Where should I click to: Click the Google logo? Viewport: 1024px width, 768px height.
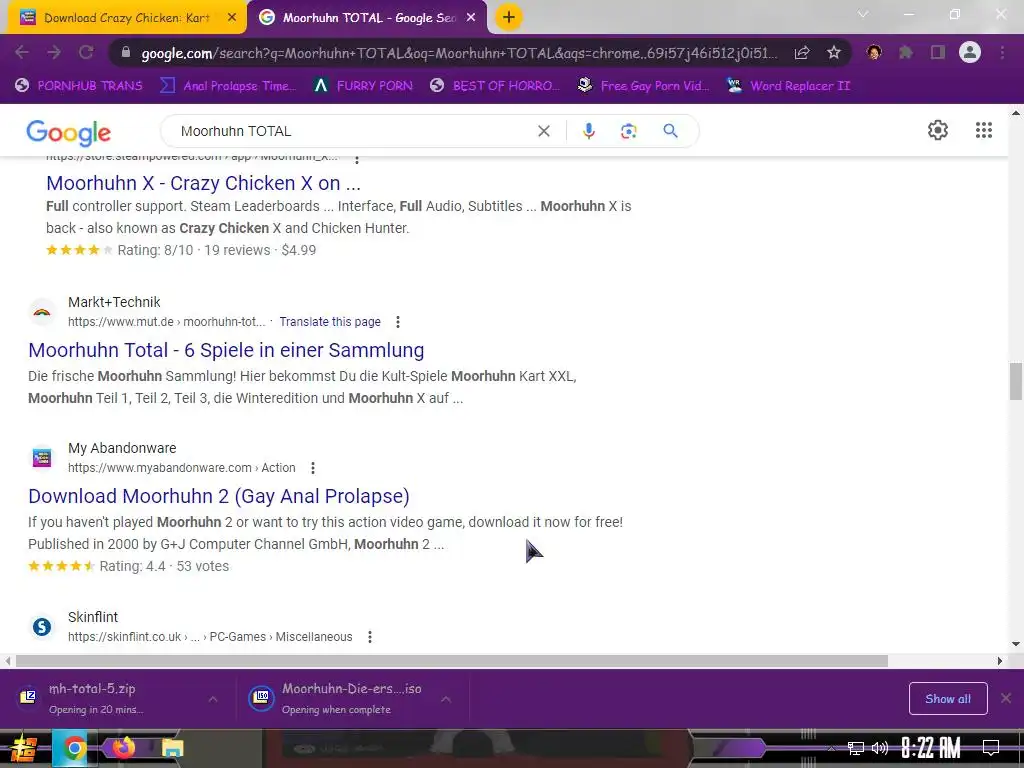click(69, 133)
